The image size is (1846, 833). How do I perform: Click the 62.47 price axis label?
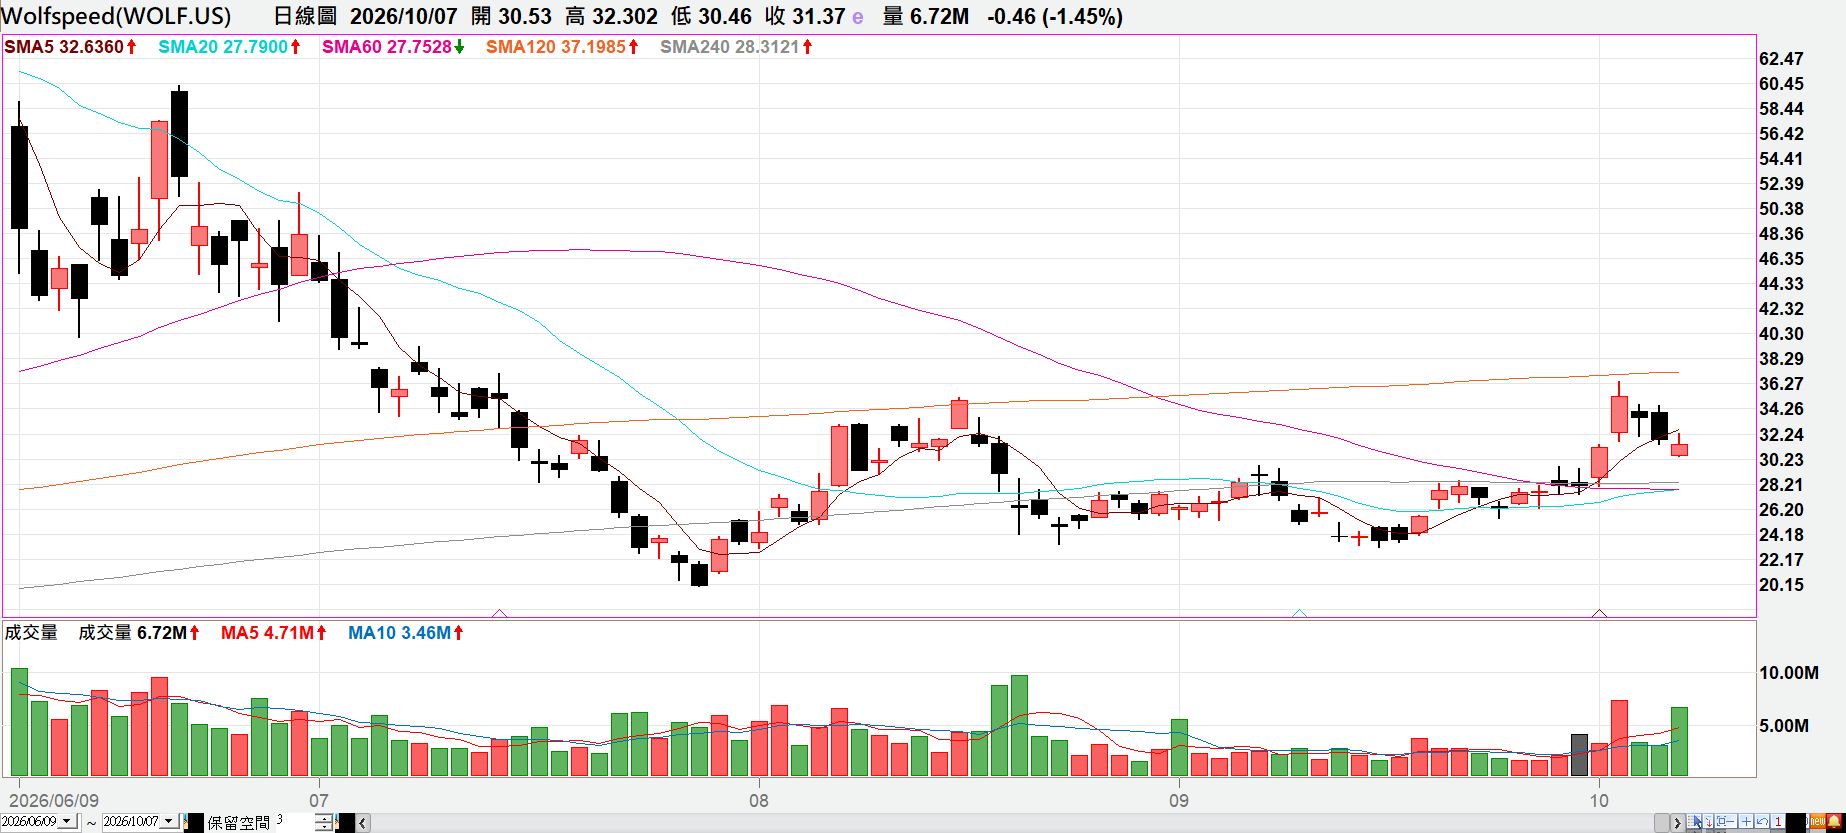[1781, 59]
